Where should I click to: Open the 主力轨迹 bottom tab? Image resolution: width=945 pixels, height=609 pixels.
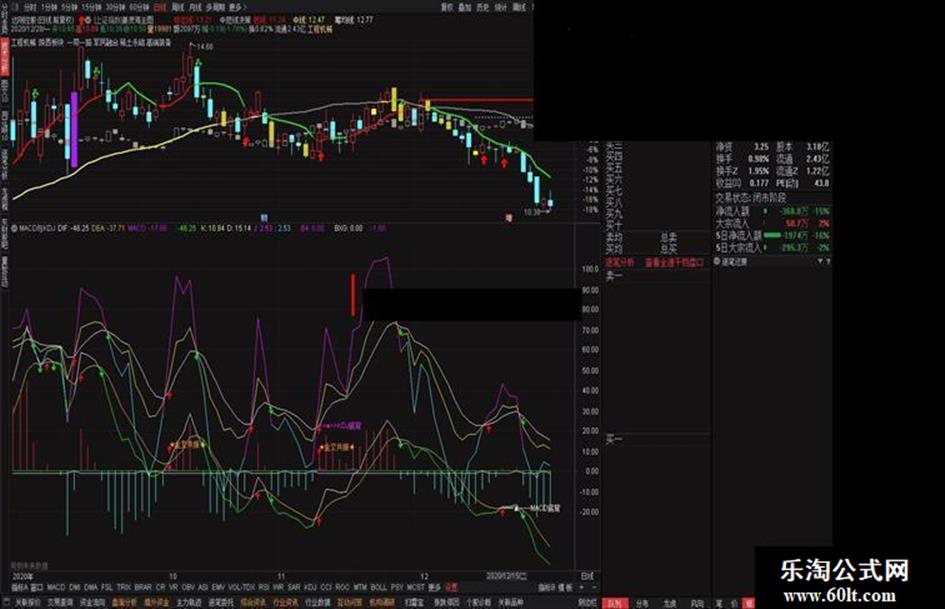pyautogui.click(x=189, y=602)
